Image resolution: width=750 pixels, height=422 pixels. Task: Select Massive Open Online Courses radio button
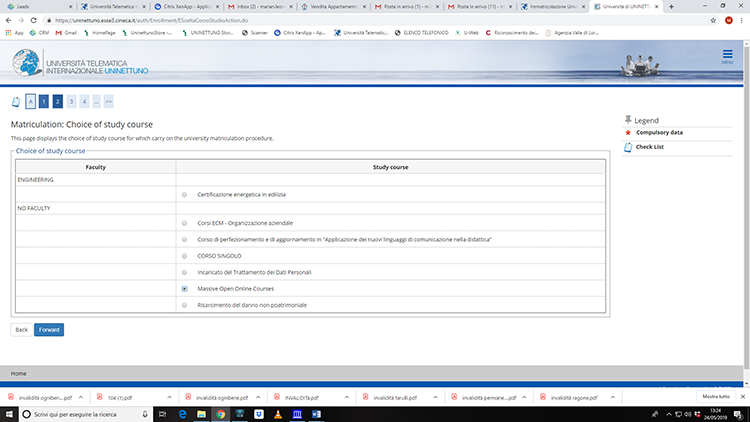click(x=185, y=288)
